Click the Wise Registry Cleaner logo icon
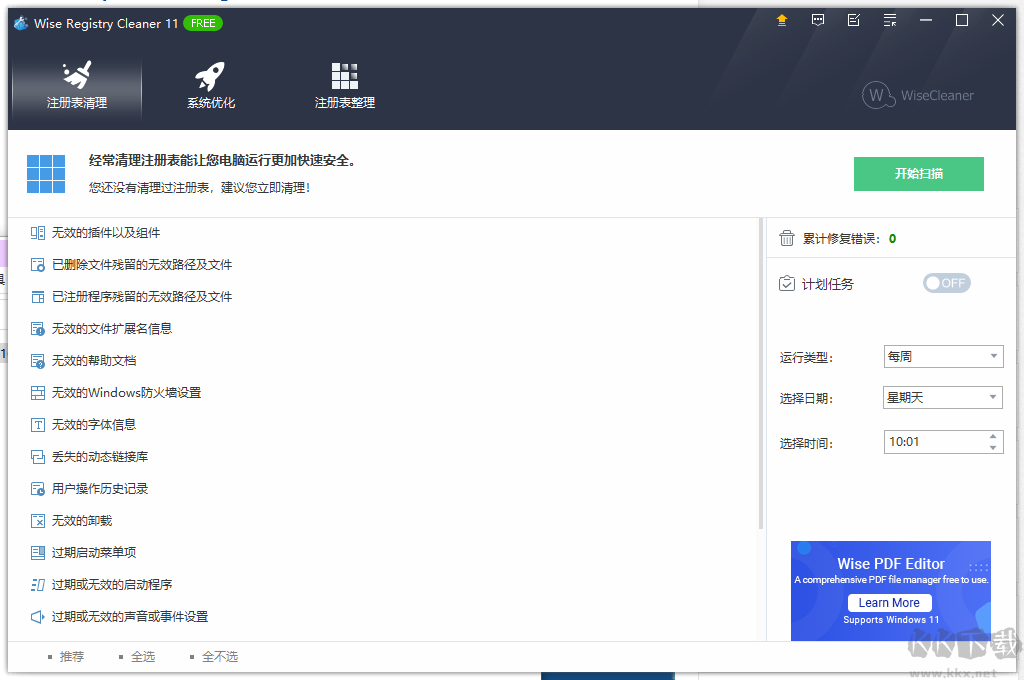This screenshot has height=680, width=1024. coord(20,22)
